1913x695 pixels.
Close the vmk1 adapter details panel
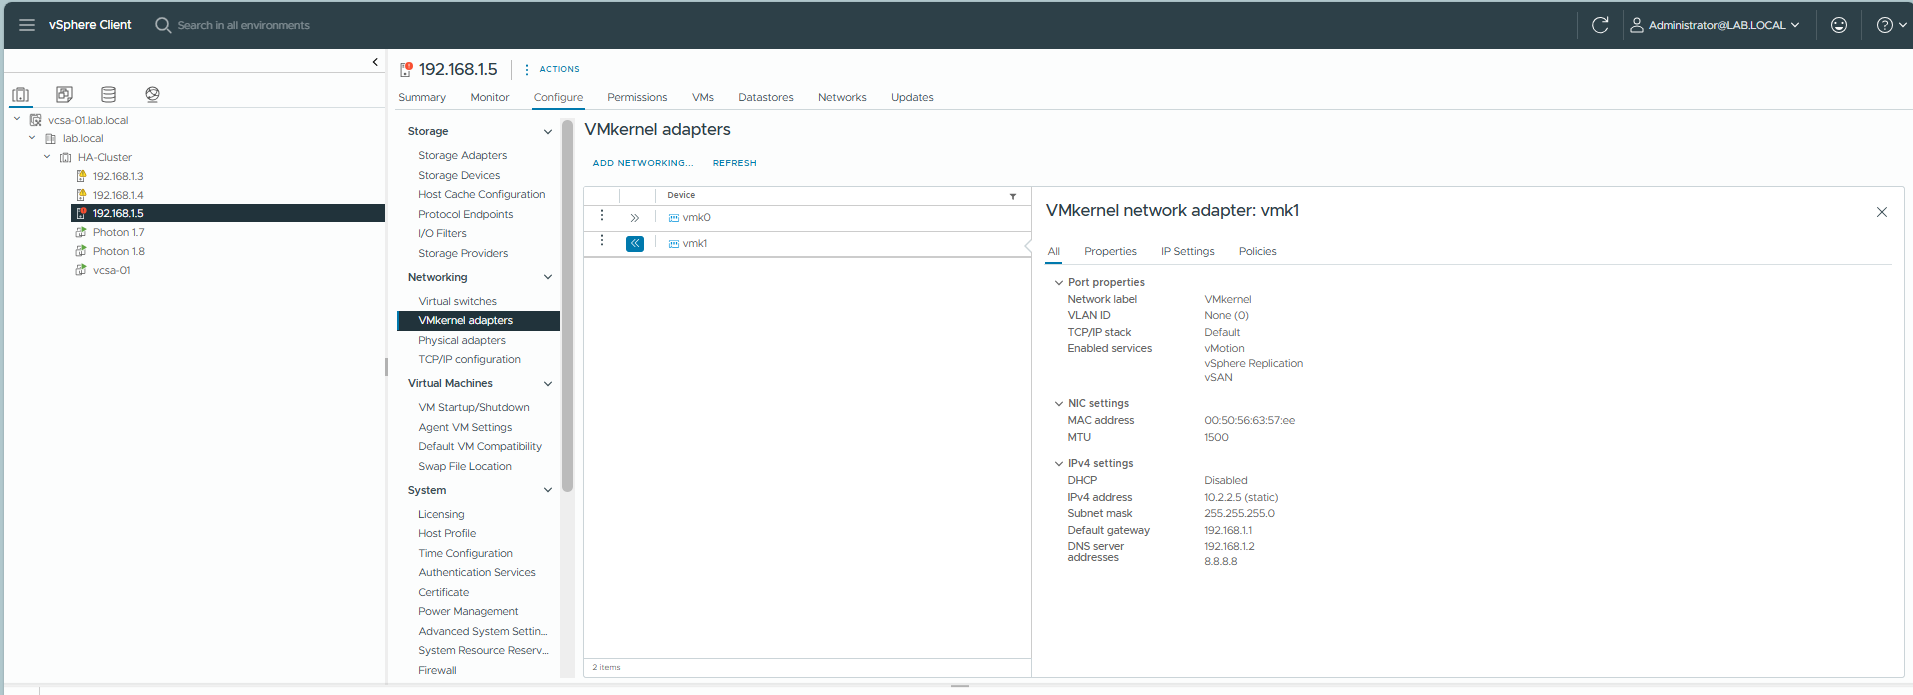1882,212
